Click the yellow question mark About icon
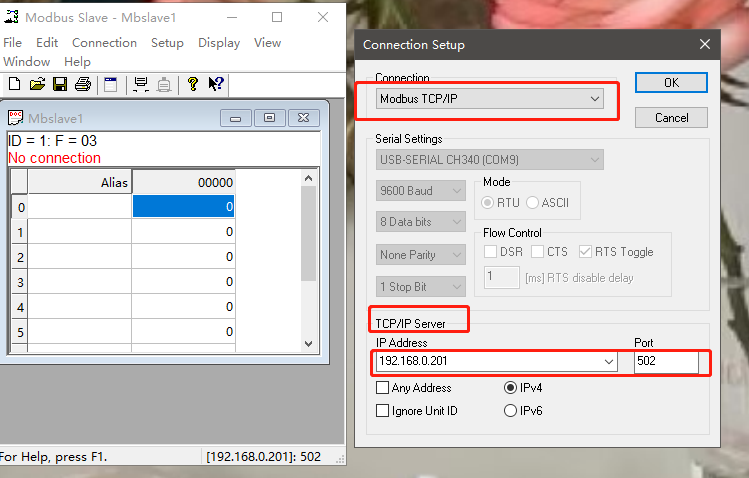The image size is (749, 478). click(193, 84)
